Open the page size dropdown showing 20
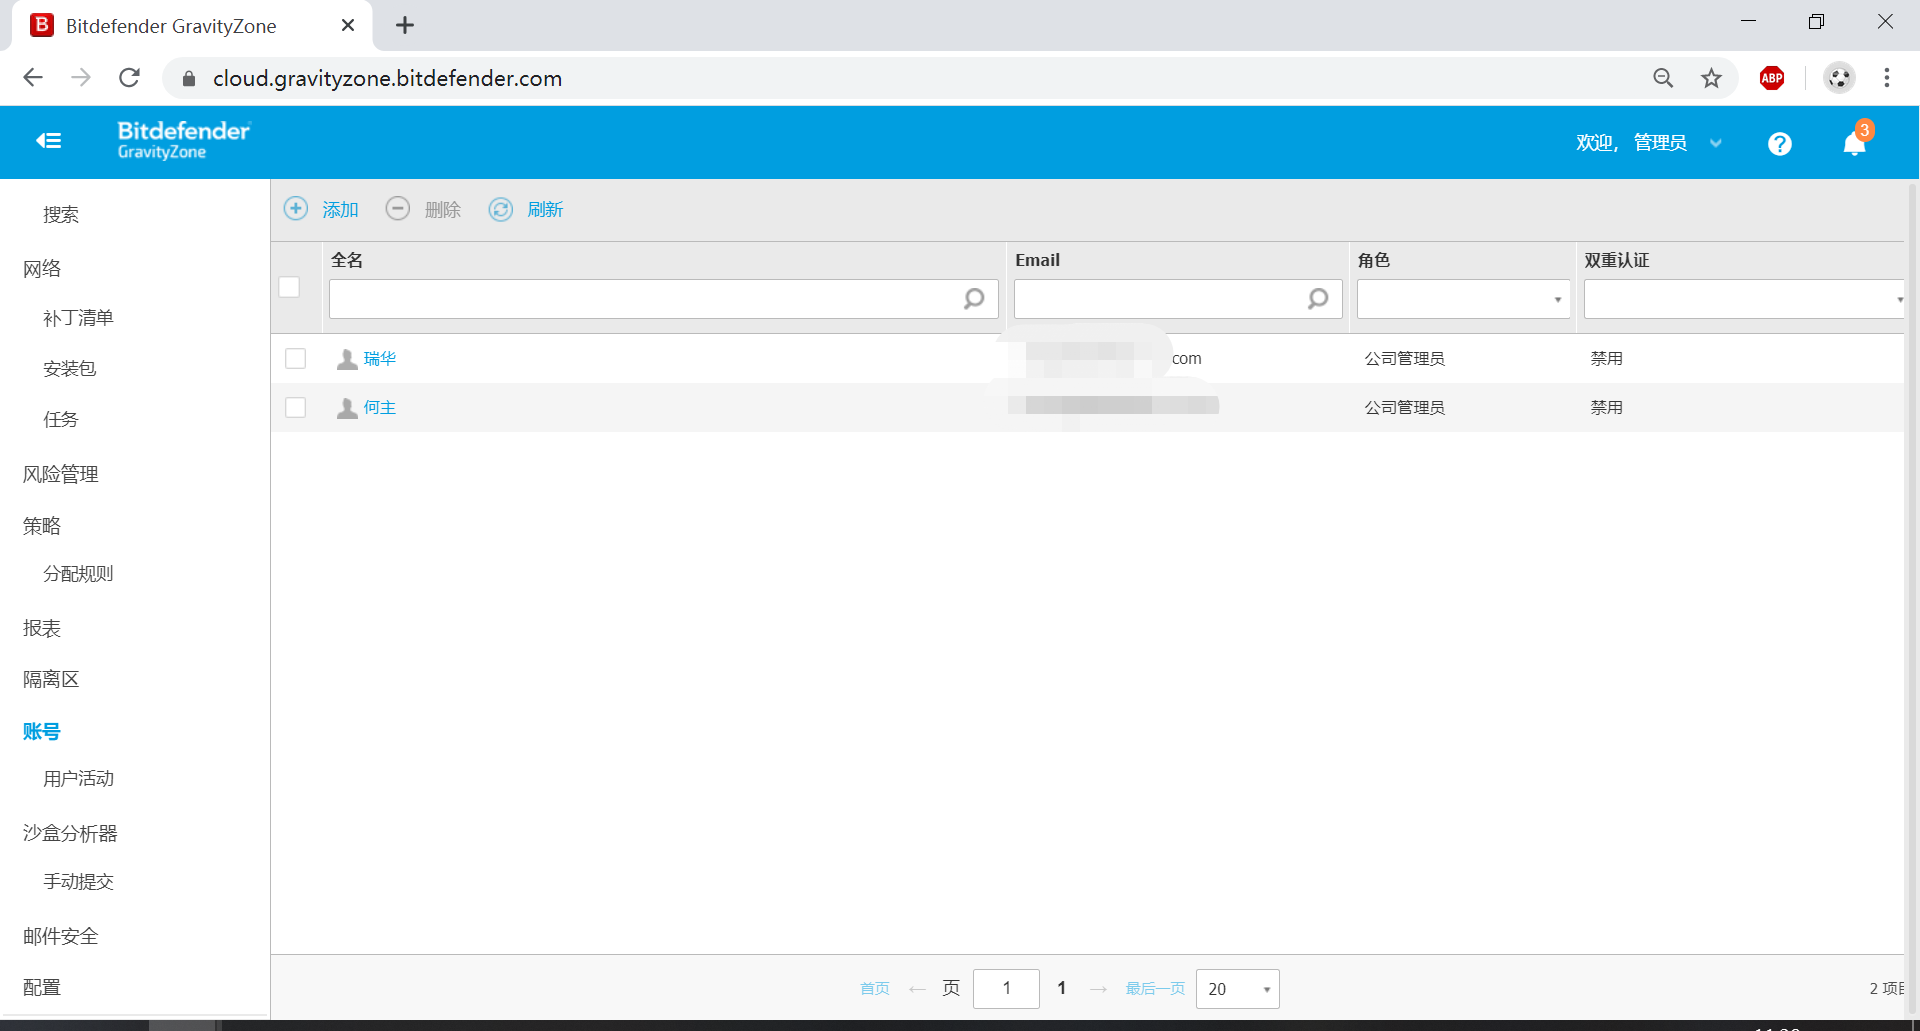 pyautogui.click(x=1238, y=989)
